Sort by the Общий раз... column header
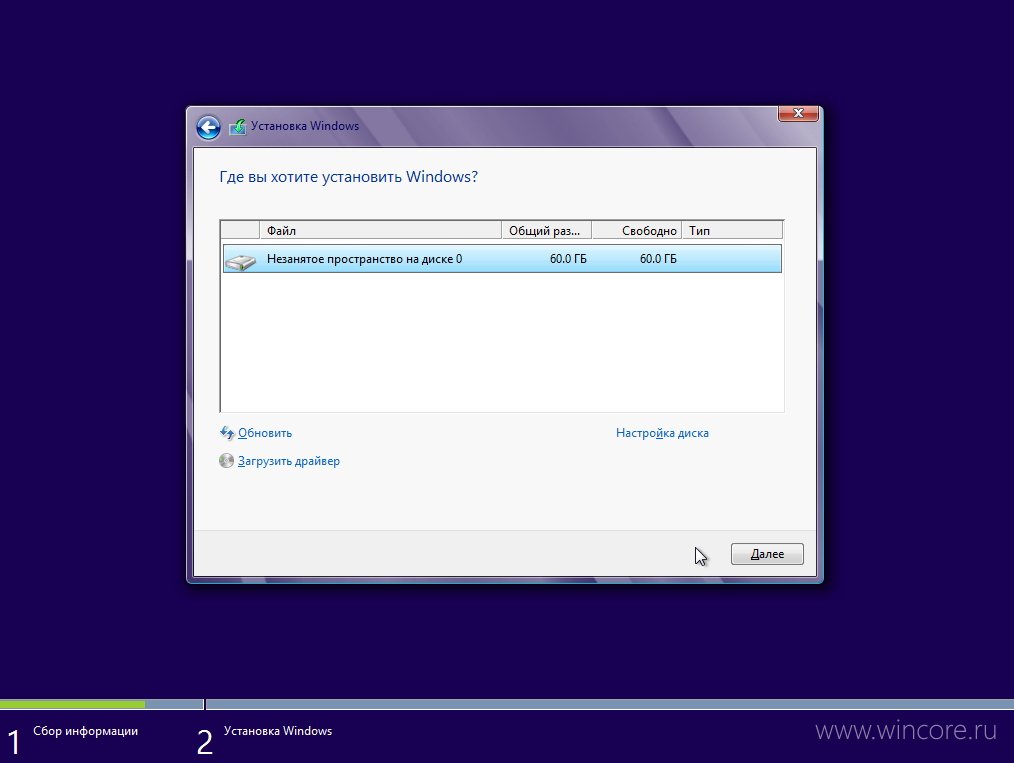 coord(546,230)
